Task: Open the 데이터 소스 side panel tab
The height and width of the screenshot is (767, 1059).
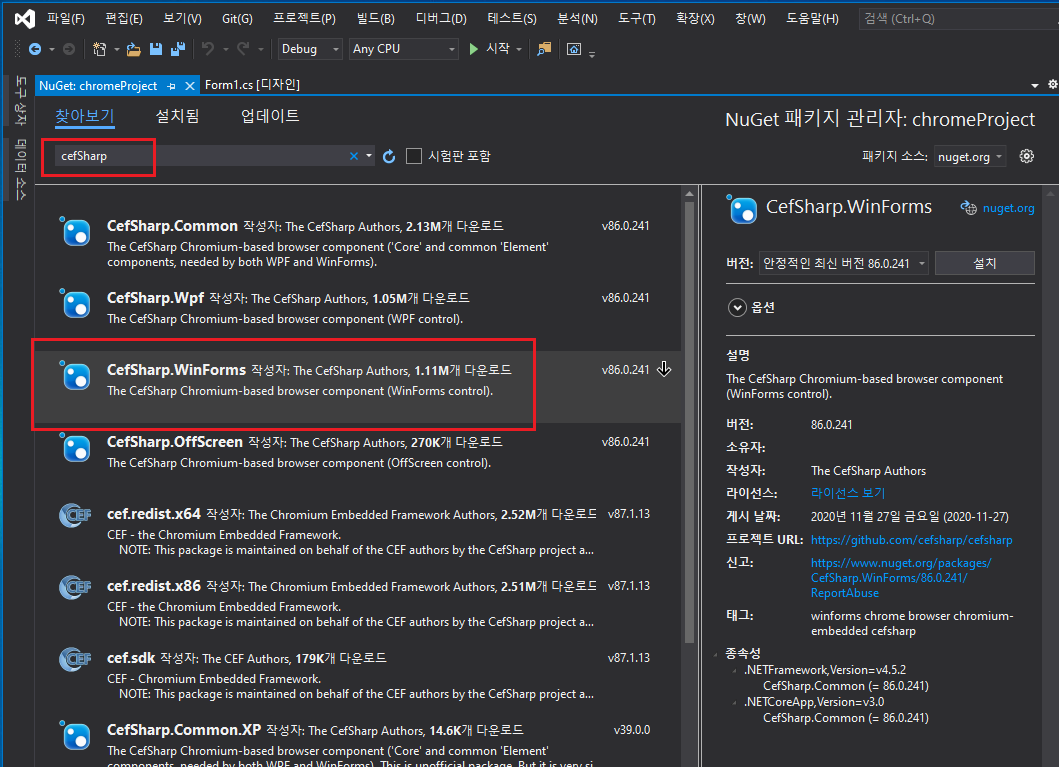Action: [21, 169]
